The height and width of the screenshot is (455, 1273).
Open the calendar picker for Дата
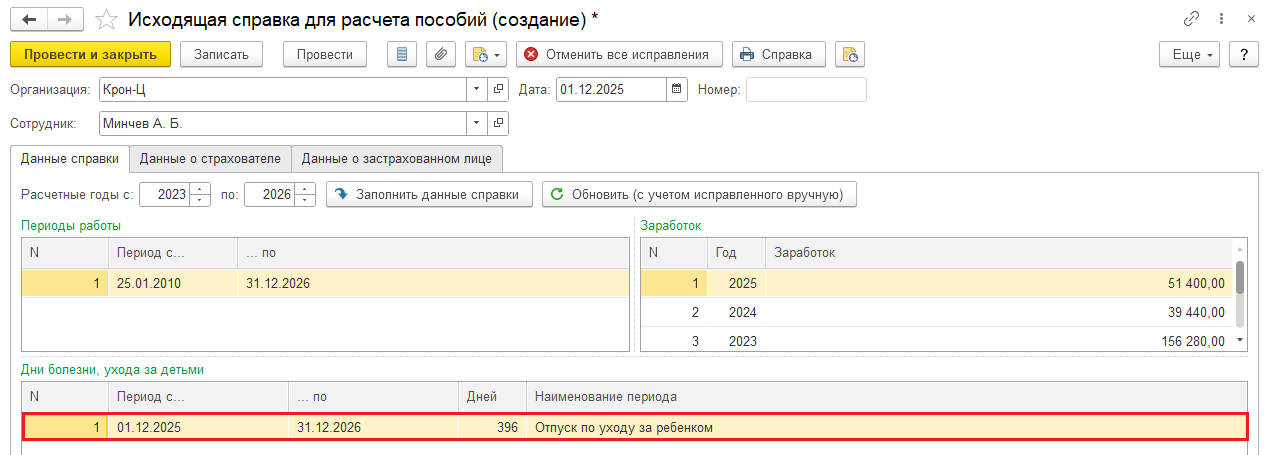point(678,90)
